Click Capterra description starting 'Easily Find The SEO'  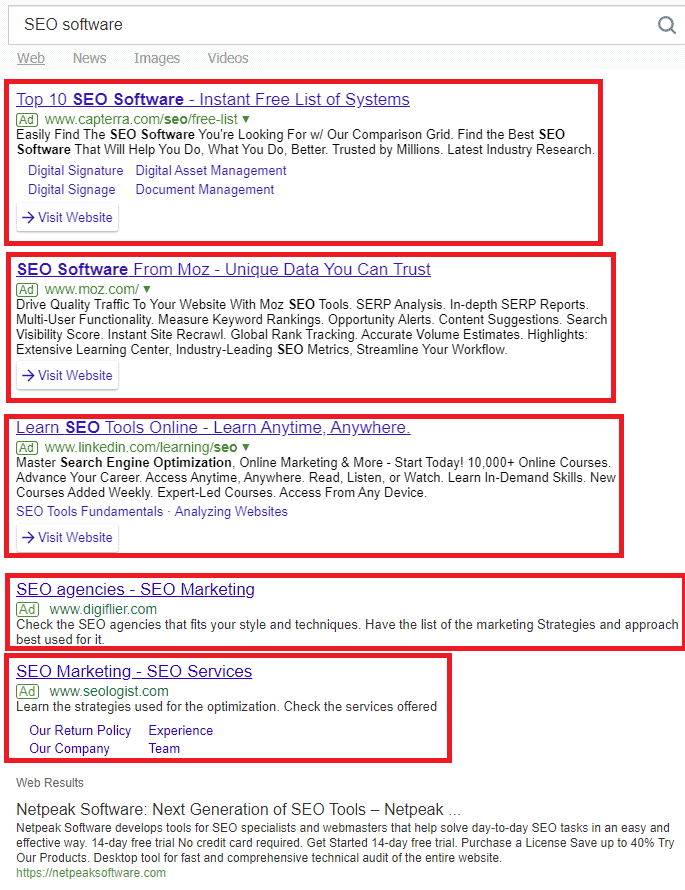click(x=305, y=142)
